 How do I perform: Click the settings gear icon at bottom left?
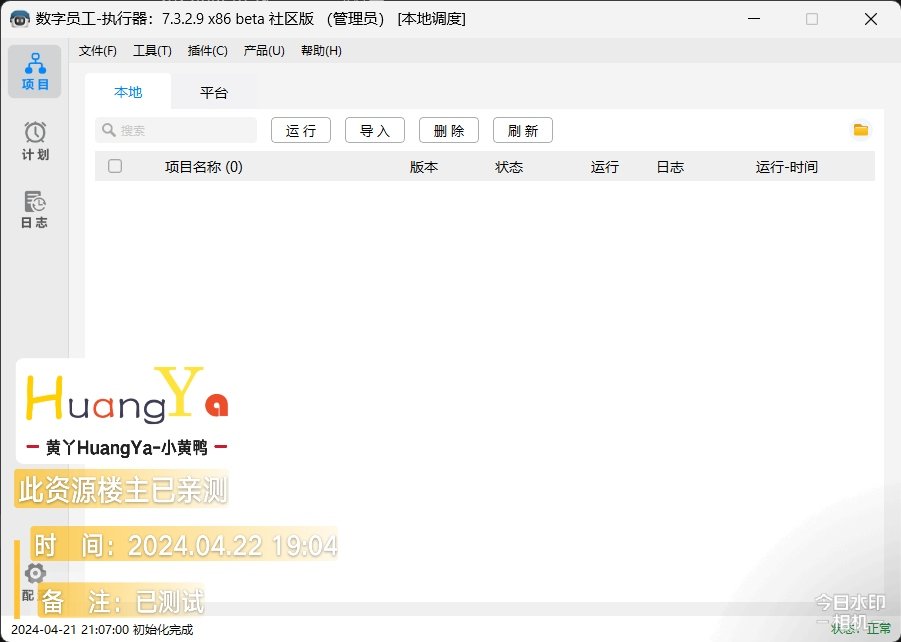pos(35,573)
